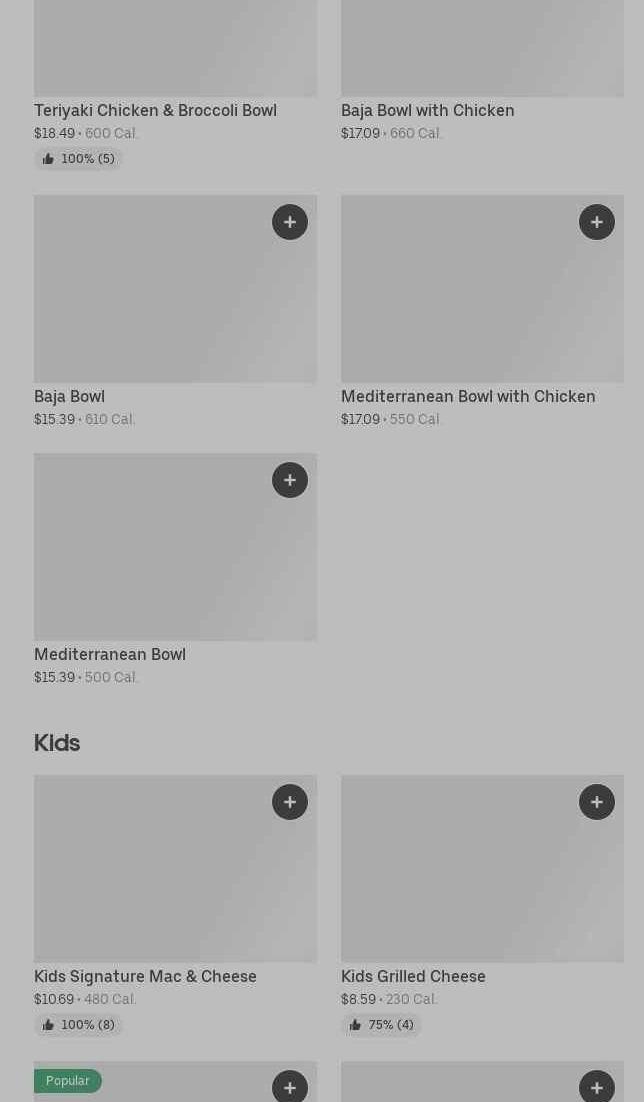Screen dimensions: 644x1102
Task: Select the Mediterranean Bowl name link
Action: coord(110,654)
